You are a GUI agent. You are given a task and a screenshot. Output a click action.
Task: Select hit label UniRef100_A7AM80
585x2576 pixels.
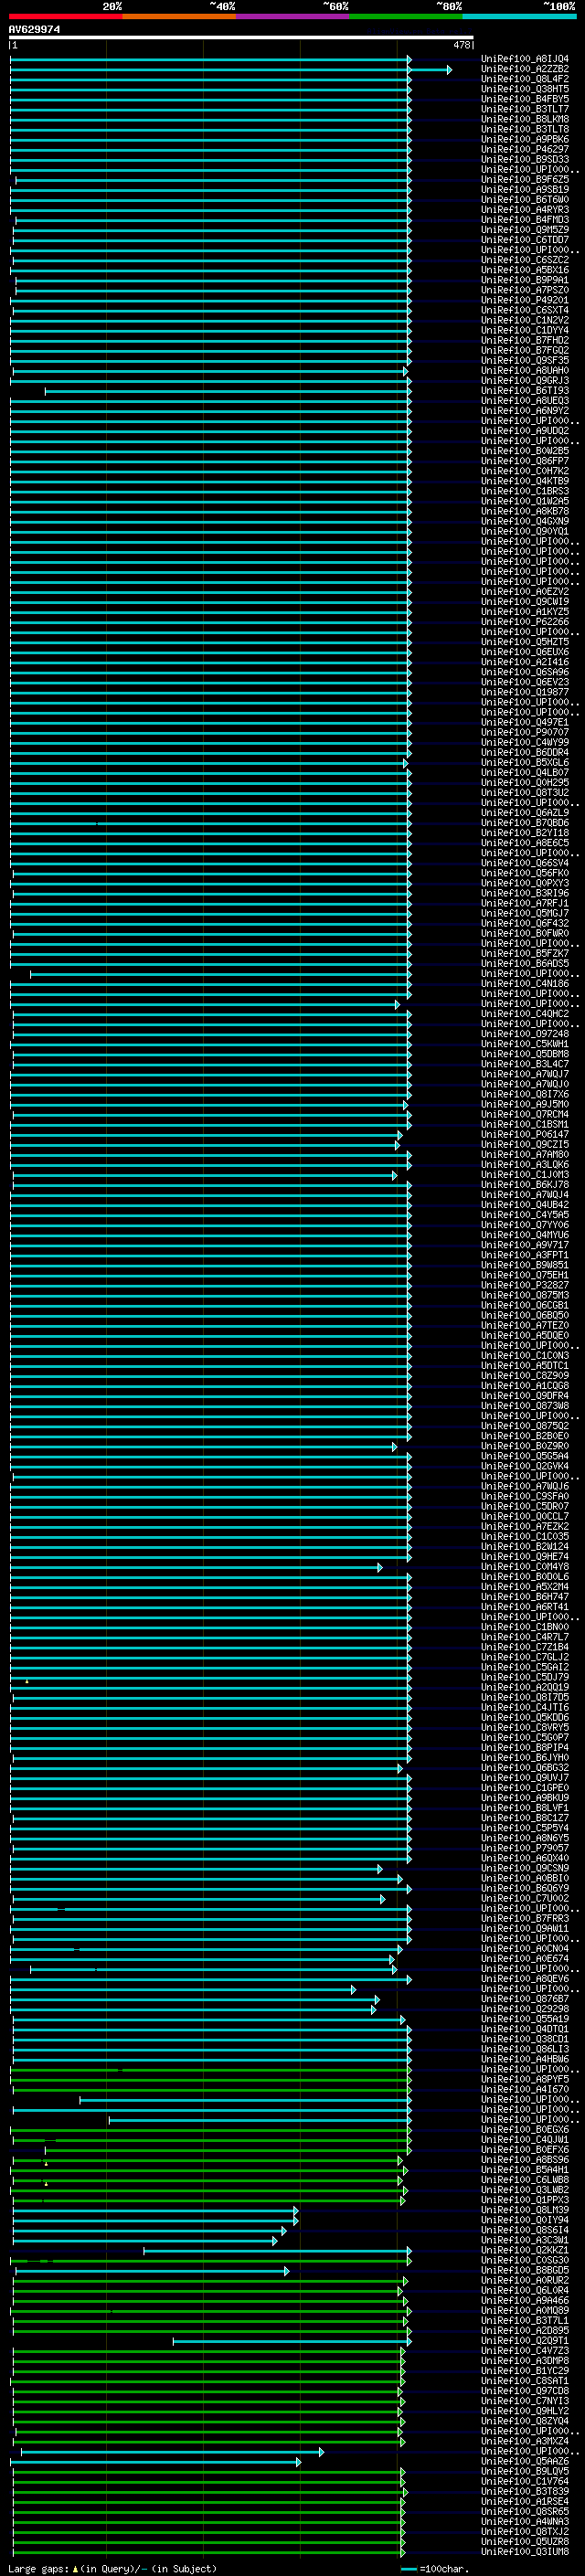(x=525, y=1154)
